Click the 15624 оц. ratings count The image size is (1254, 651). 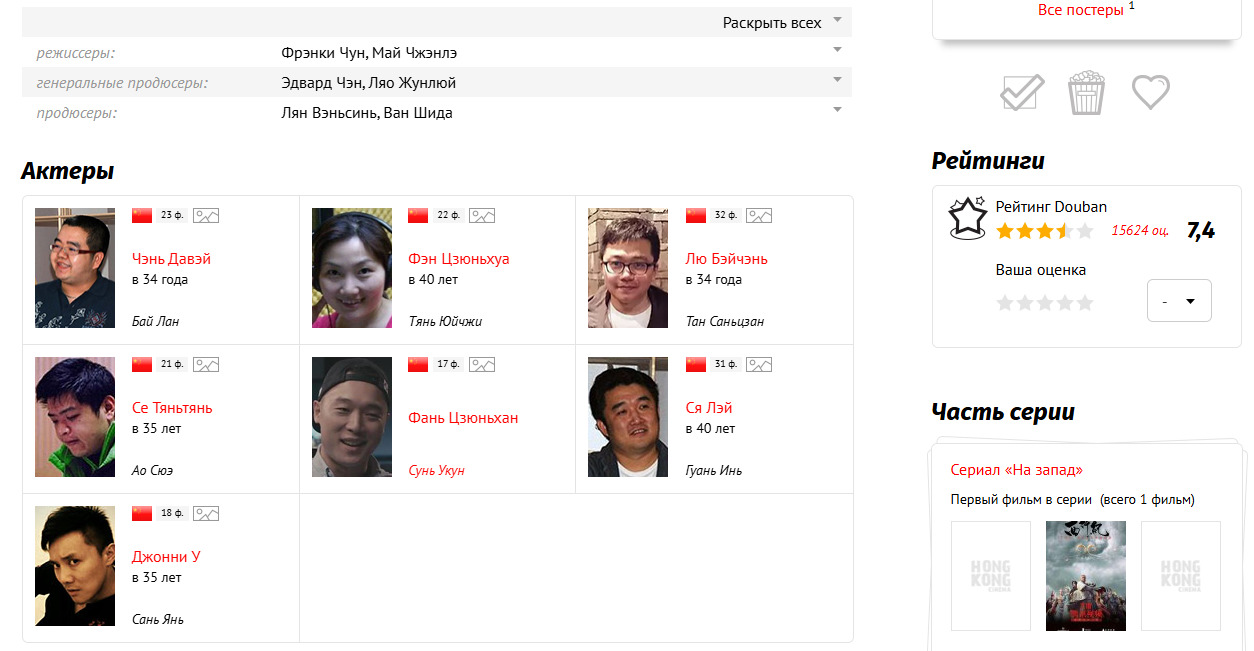pyautogui.click(x=1139, y=231)
